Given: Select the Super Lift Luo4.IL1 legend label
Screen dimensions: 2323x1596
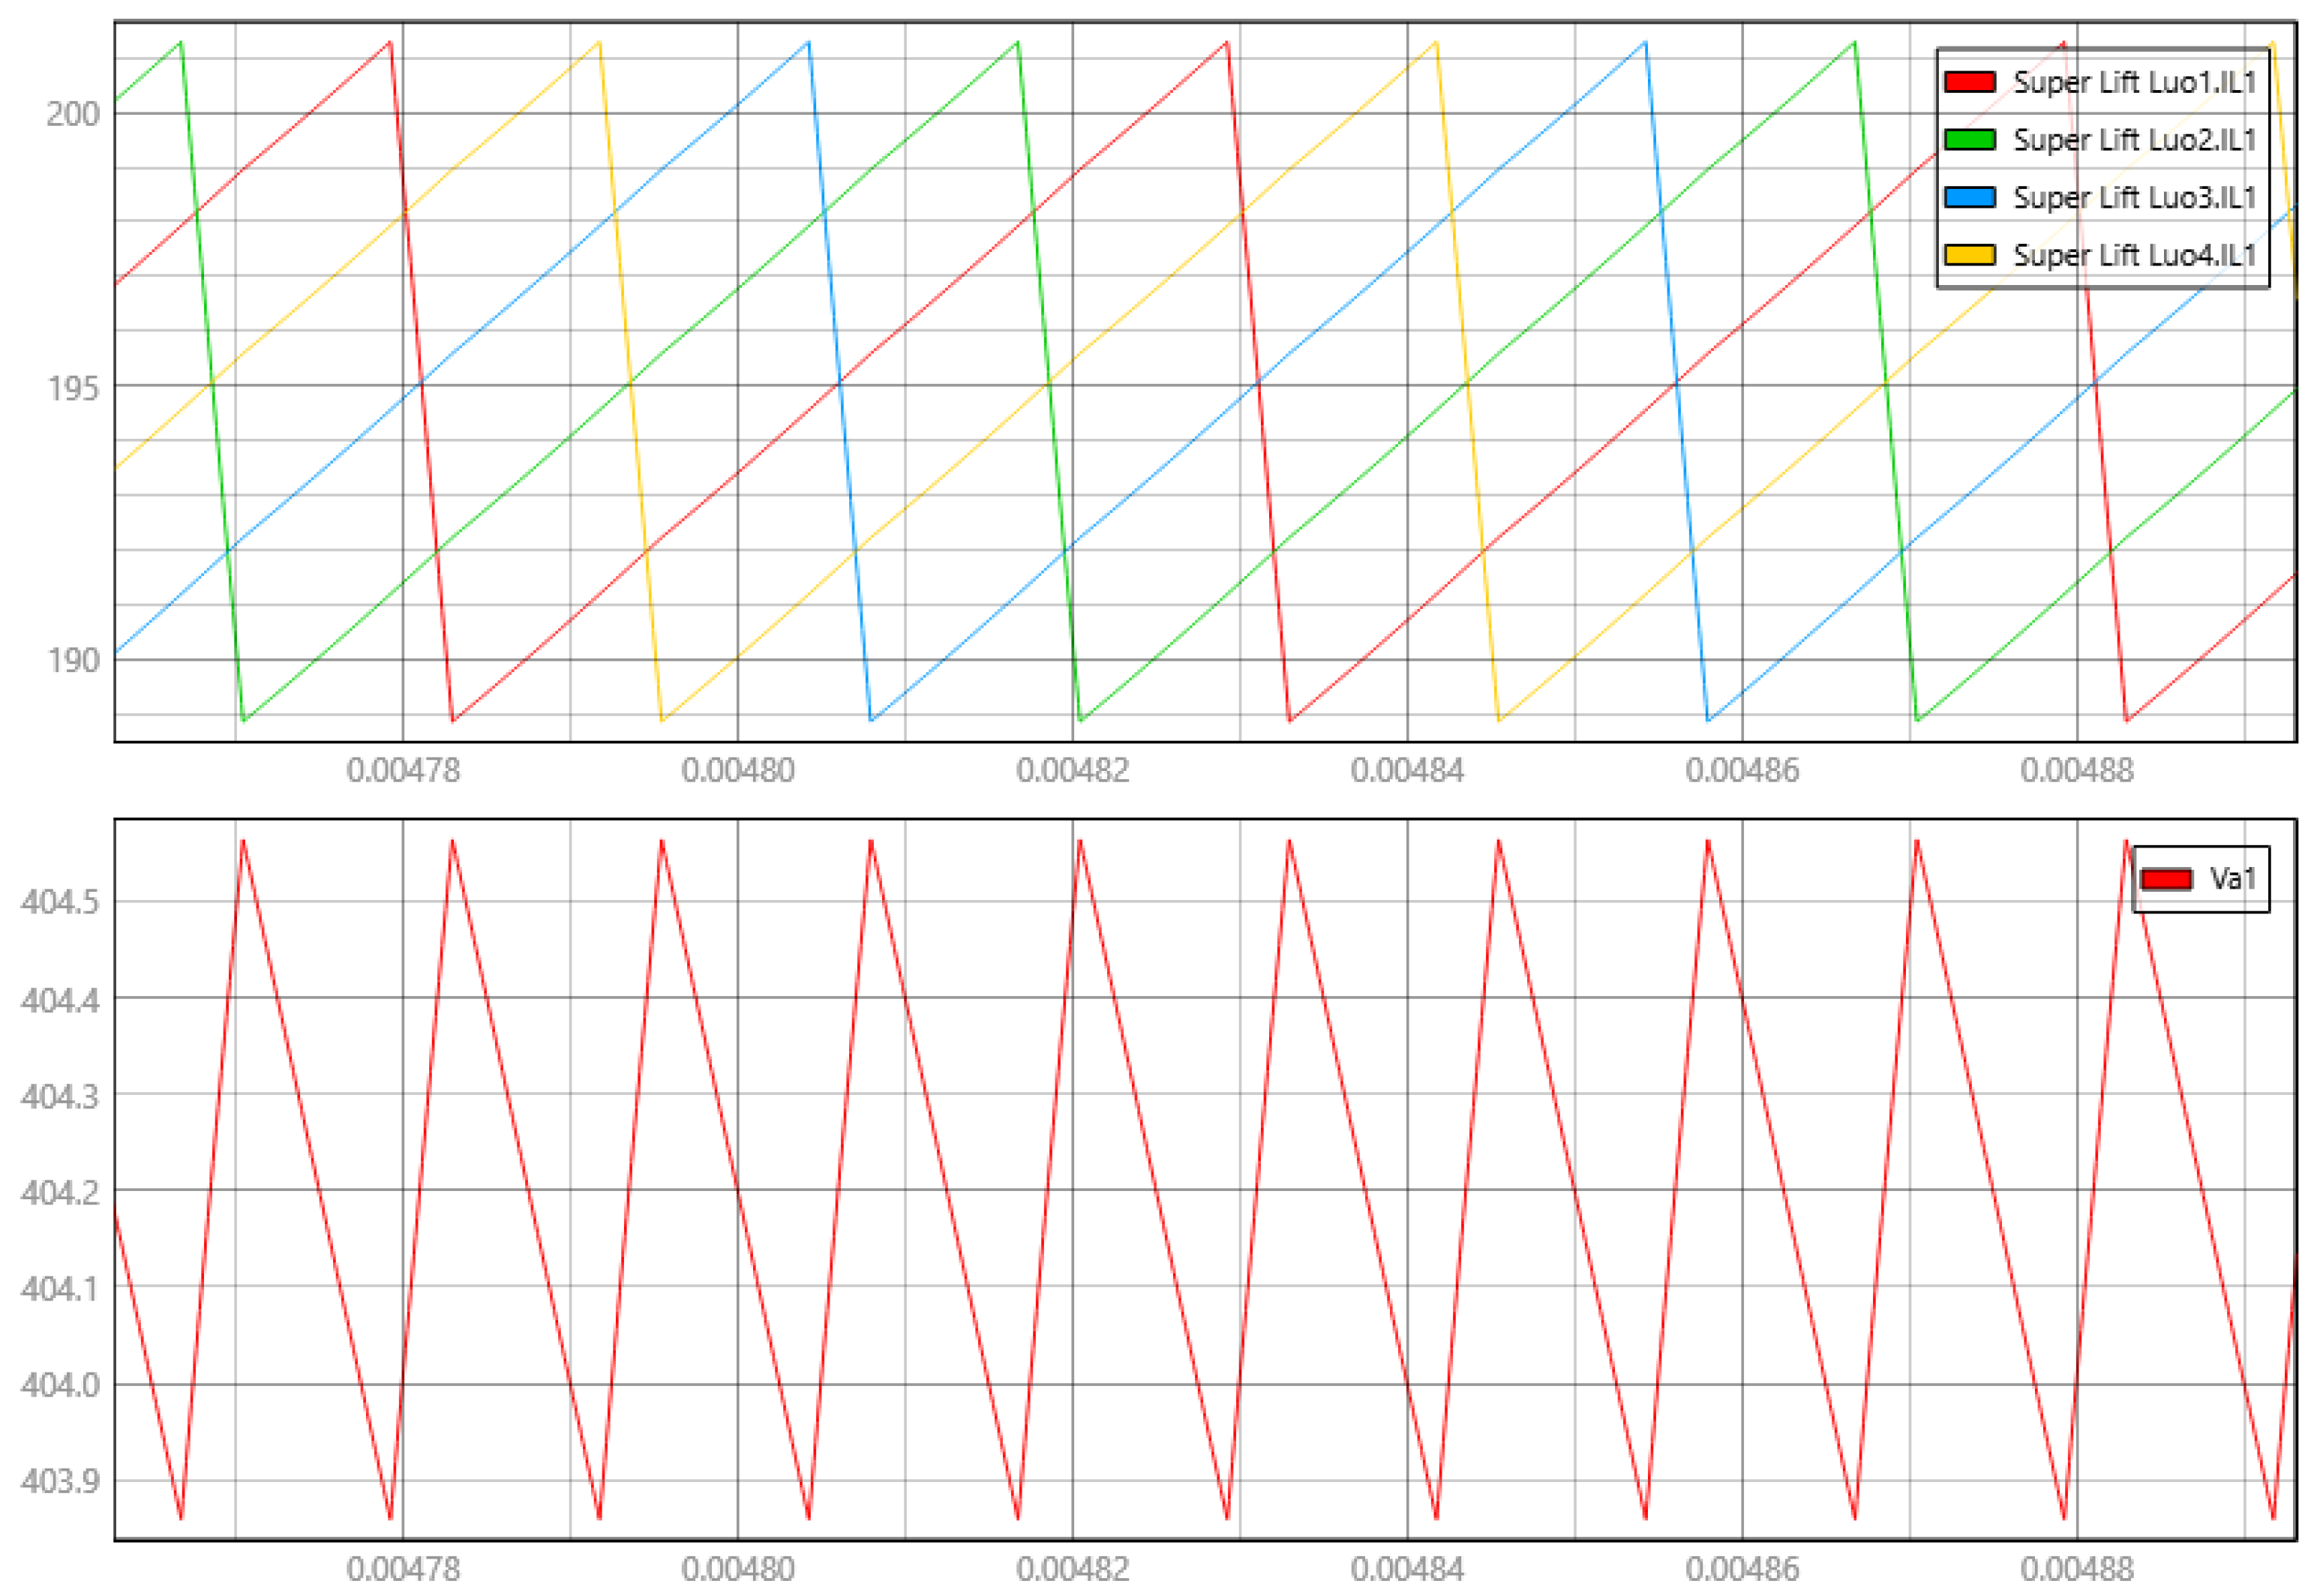Looking at the screenshot, I should click(x=2134, y=255).
